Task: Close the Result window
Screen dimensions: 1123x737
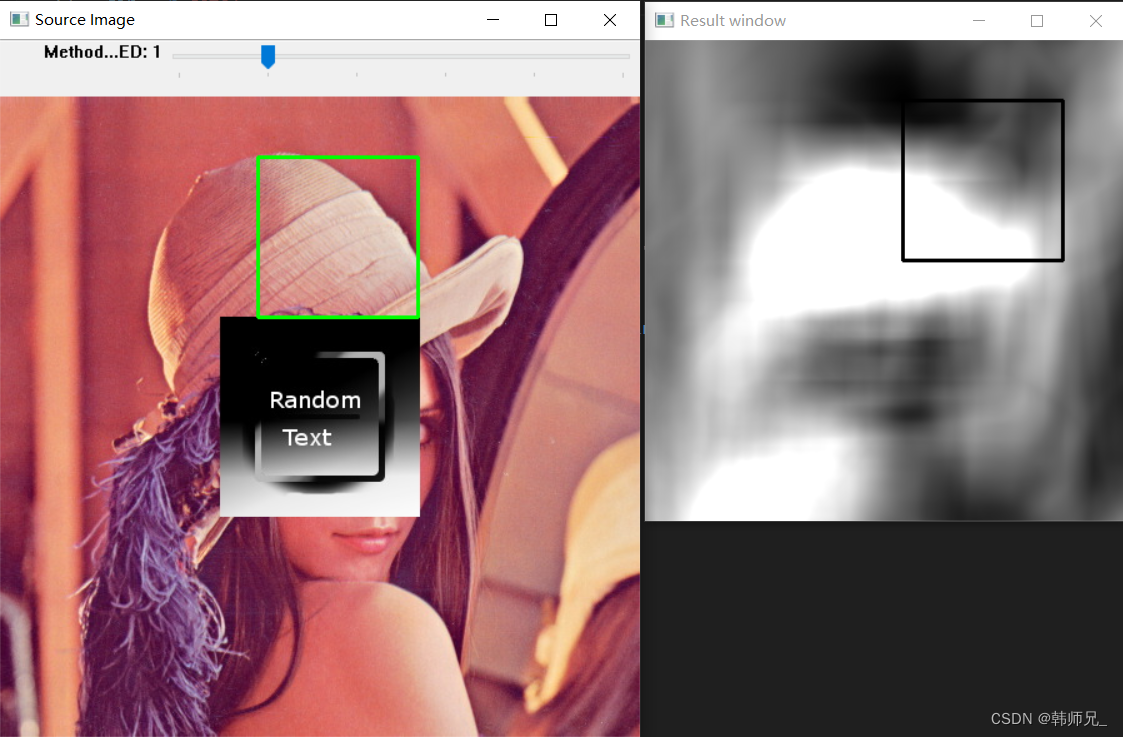Action: (x=1096, y=20)
